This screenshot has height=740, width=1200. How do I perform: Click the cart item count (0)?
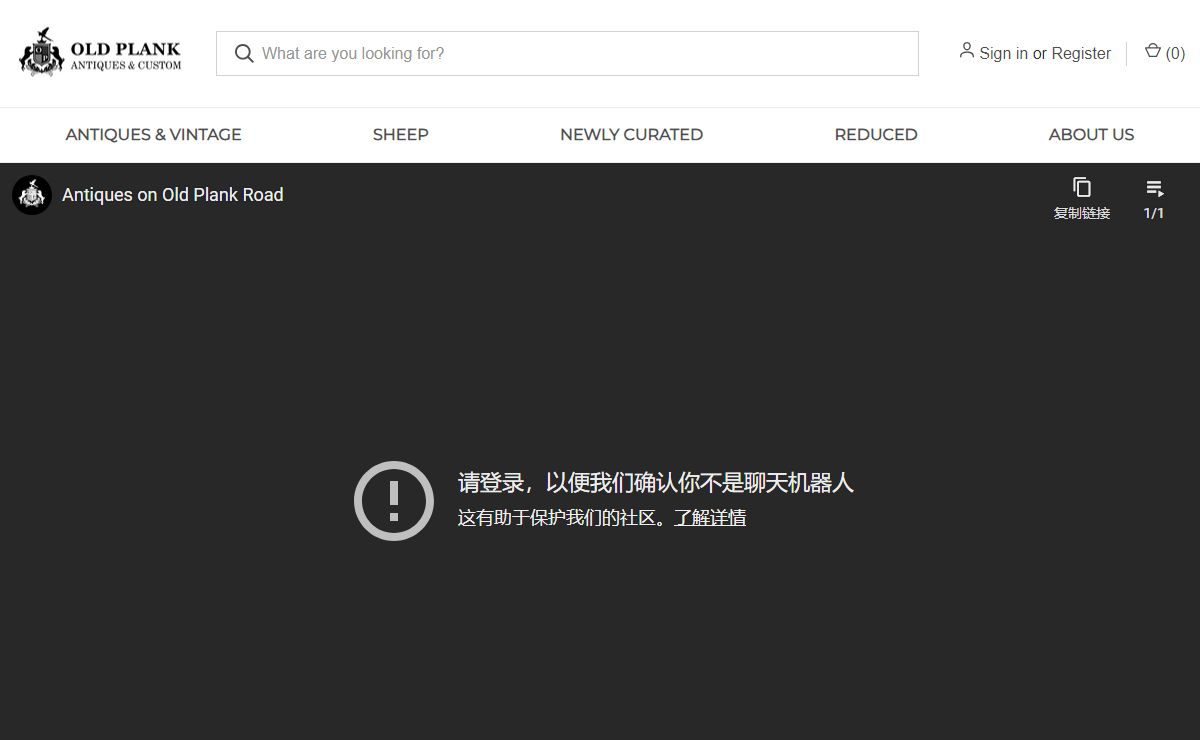pyautogui.click(x=1175, y=54)
